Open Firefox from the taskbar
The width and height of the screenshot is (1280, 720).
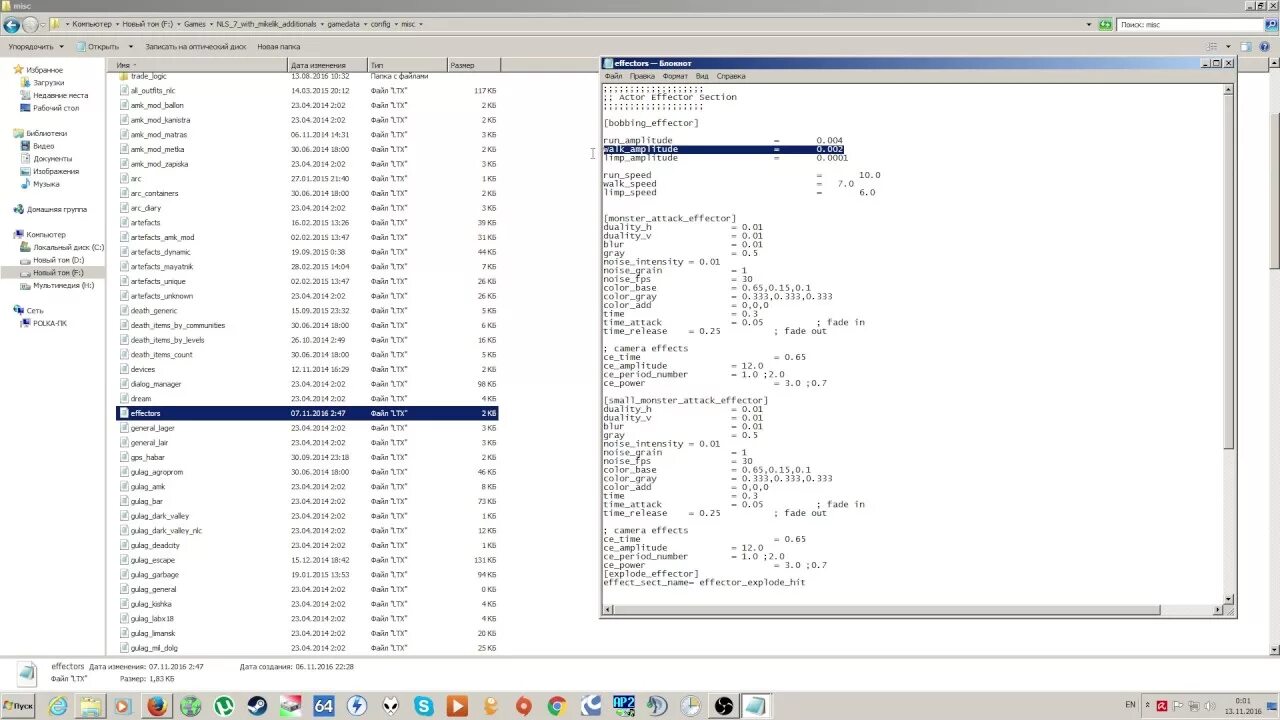tap(156, 706)
